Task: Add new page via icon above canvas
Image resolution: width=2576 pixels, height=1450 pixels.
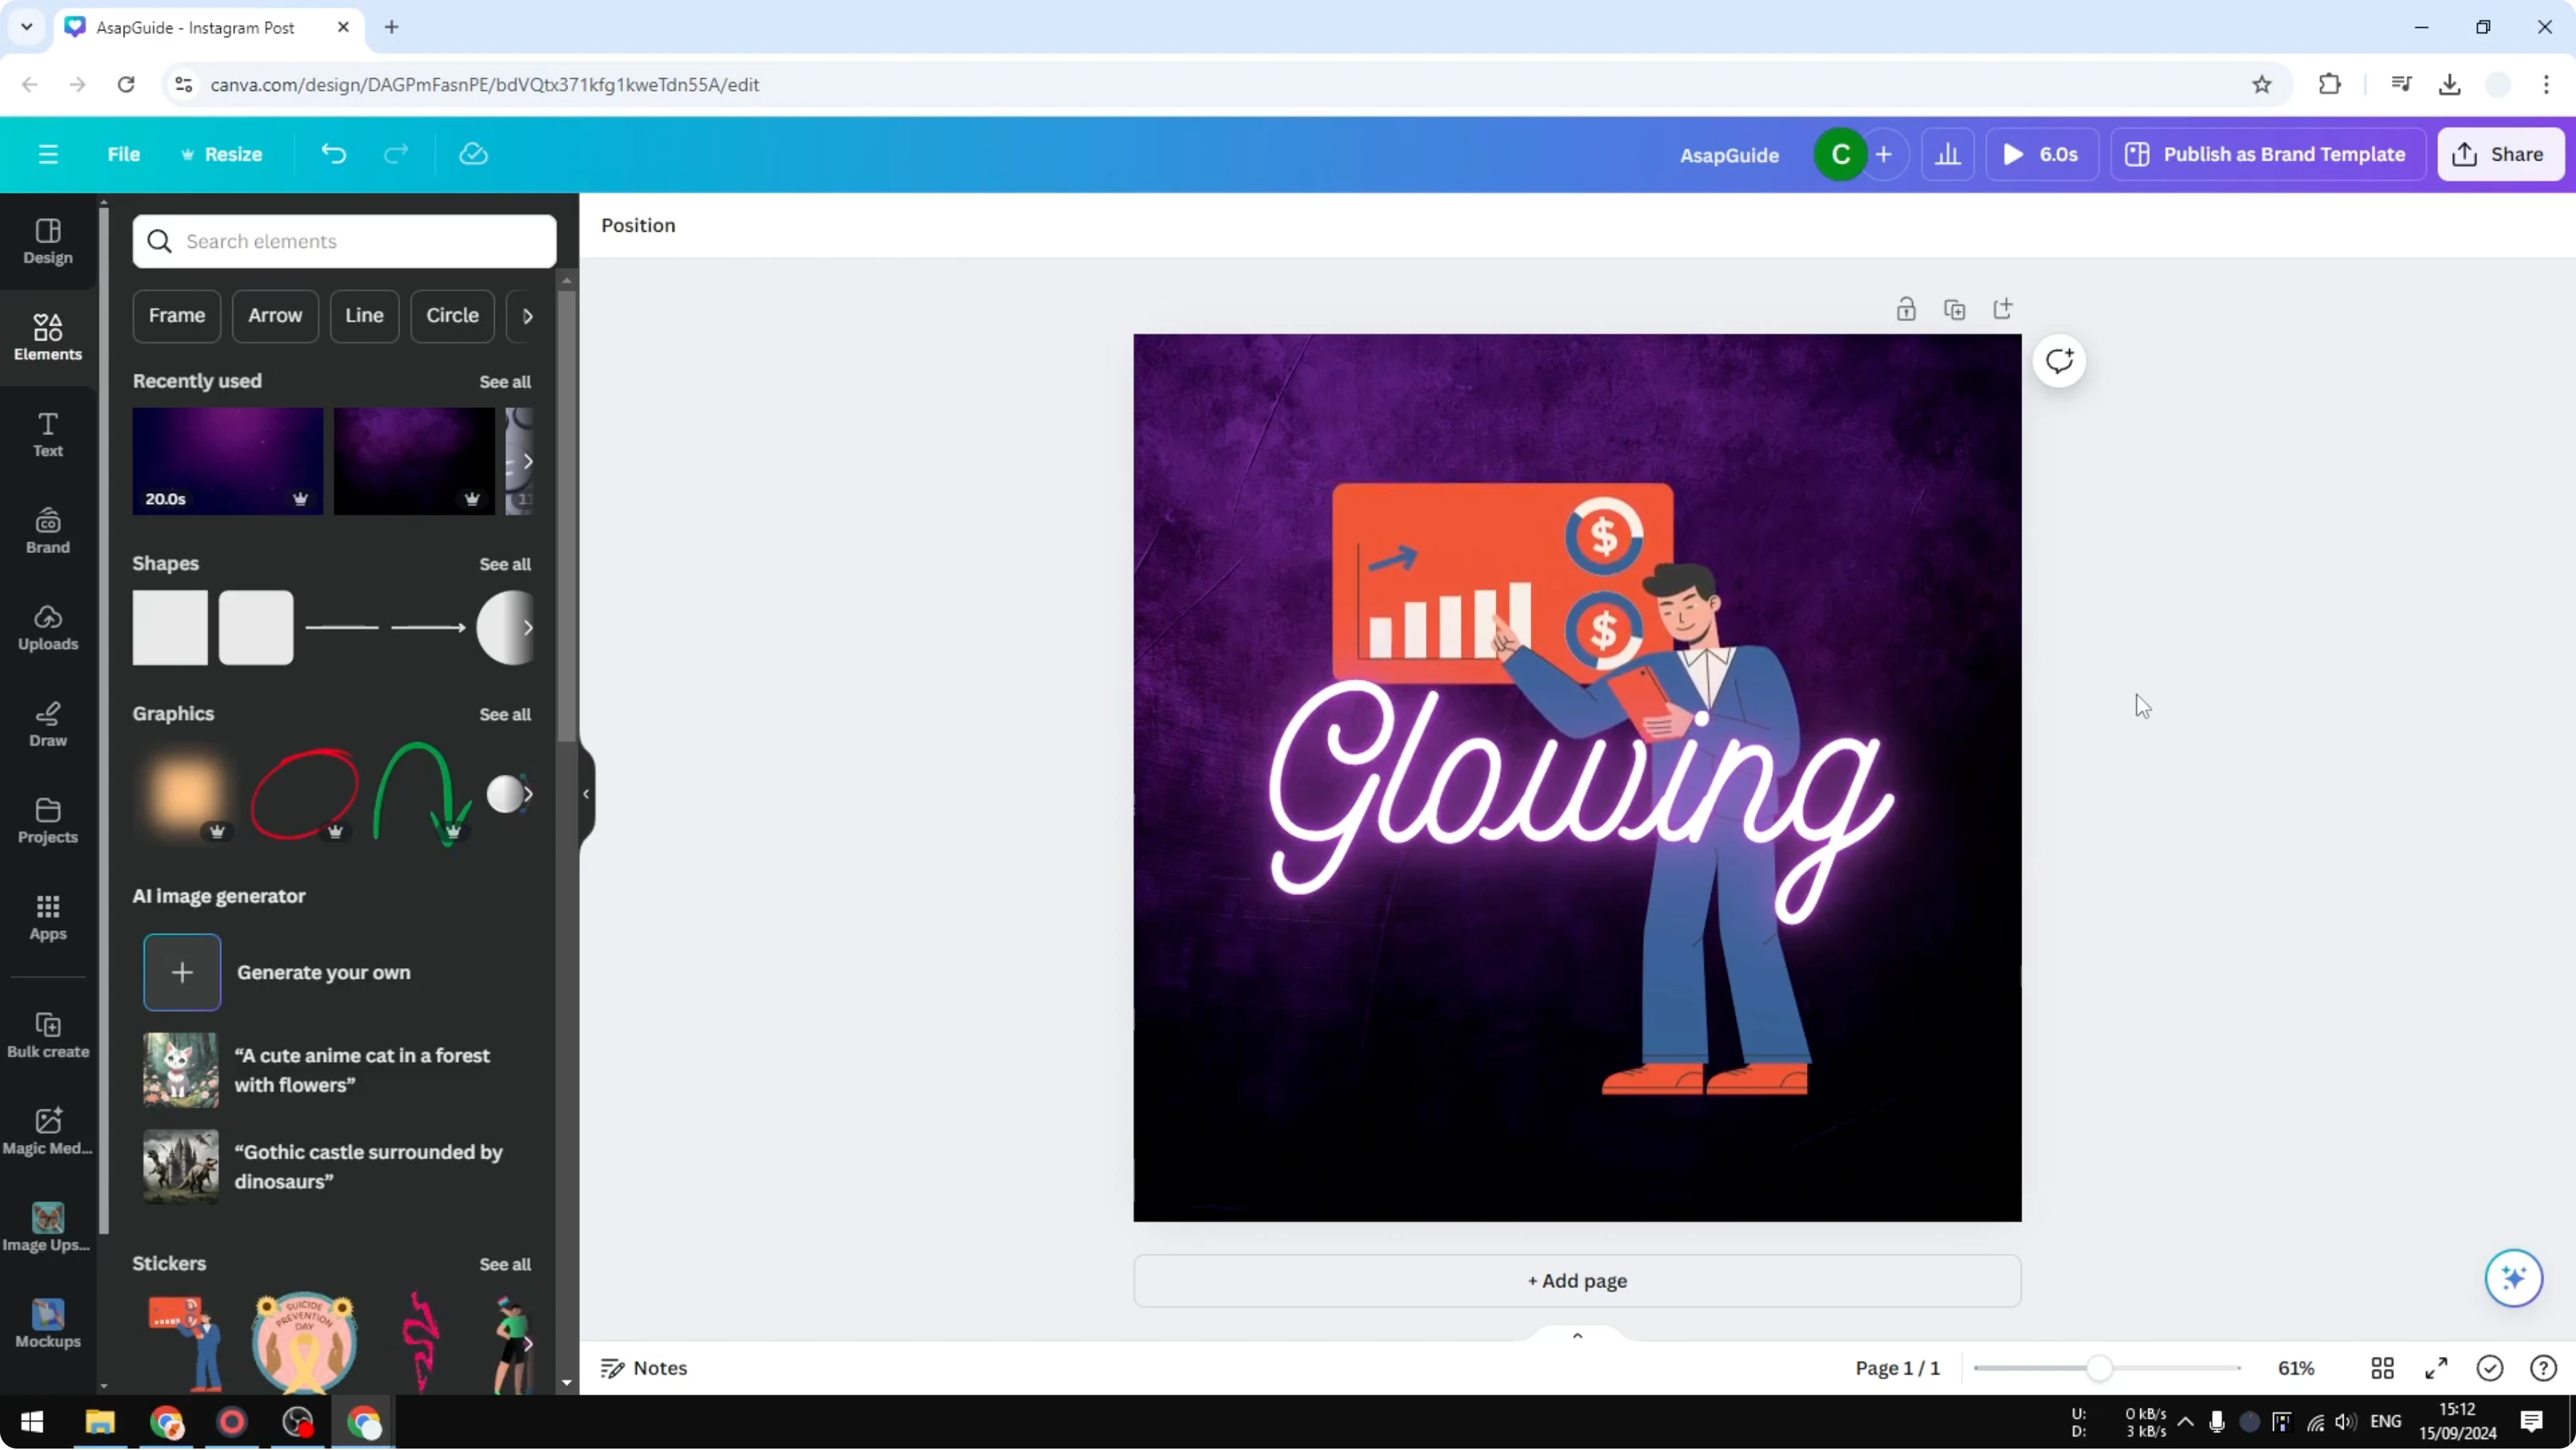Action: coord(2002,309)
